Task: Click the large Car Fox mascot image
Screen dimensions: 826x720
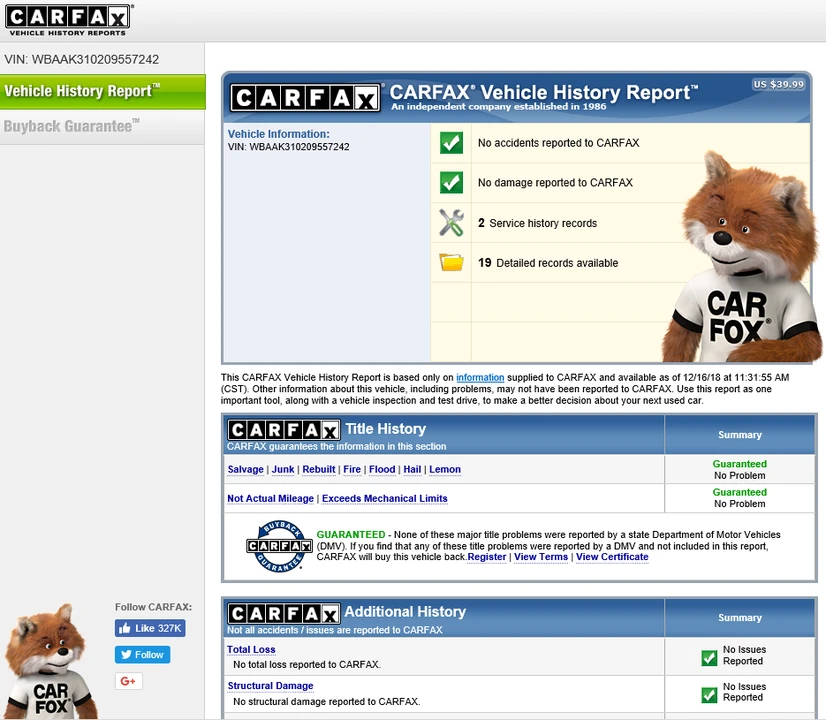Action: tap(741, 258)
